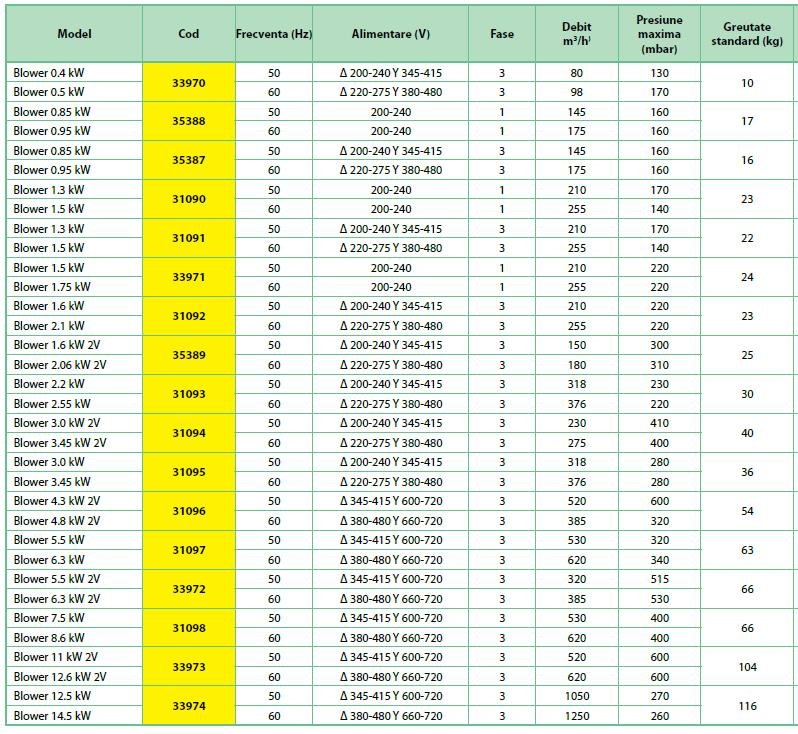Viewport: 798px width, 734px height.
Task: Select the 515 mbar pressure value
Action: click(x=658, y=579)
